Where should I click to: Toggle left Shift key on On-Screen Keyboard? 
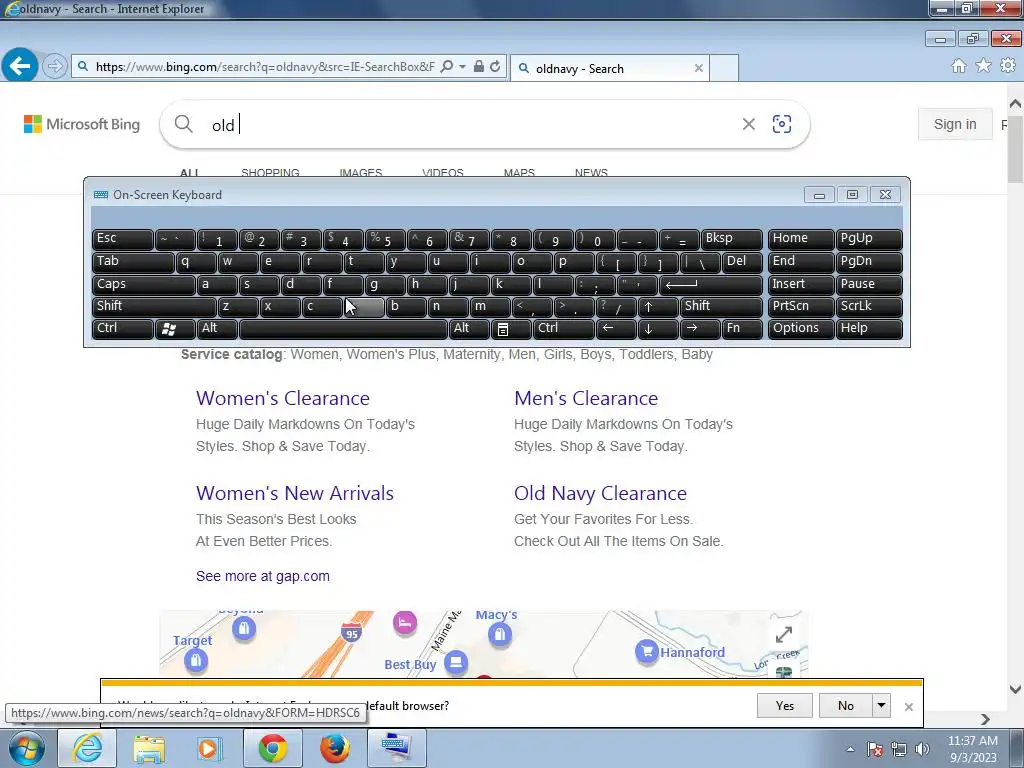(x=154, y=306)
